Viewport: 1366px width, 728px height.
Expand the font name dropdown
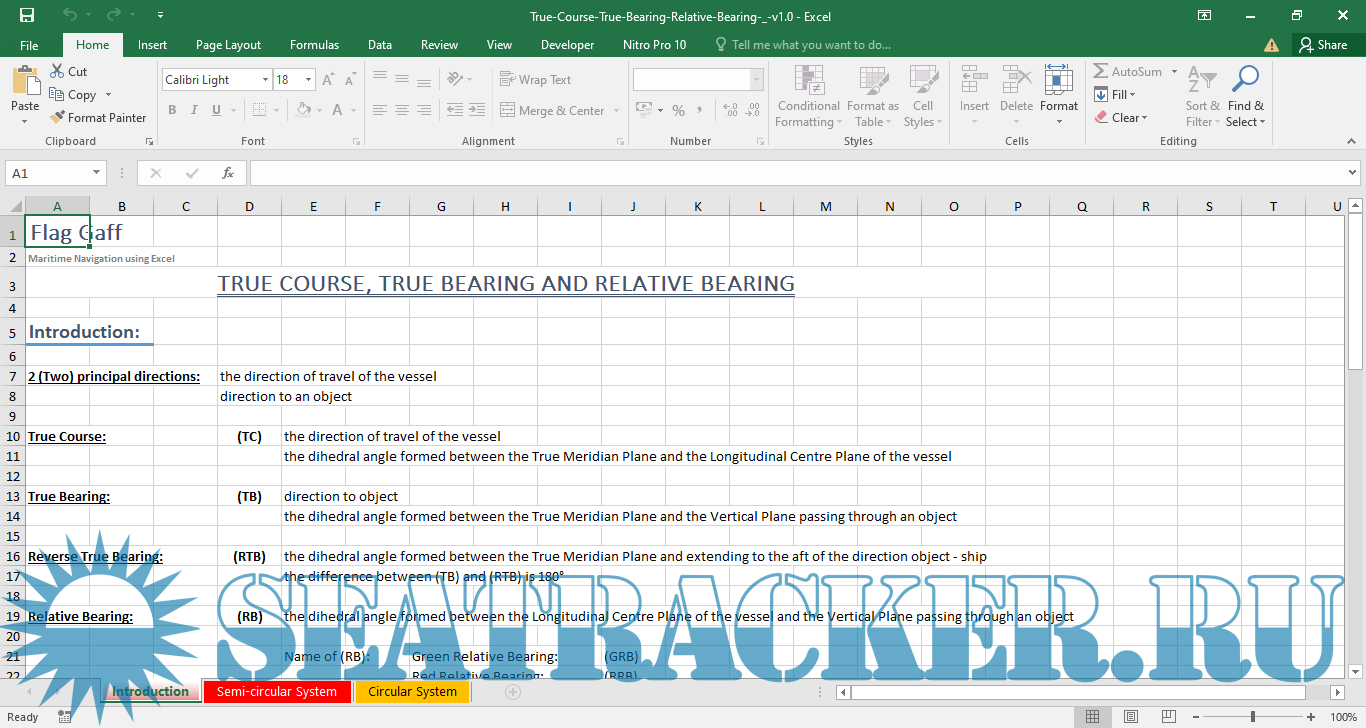[x=265, y=80]
